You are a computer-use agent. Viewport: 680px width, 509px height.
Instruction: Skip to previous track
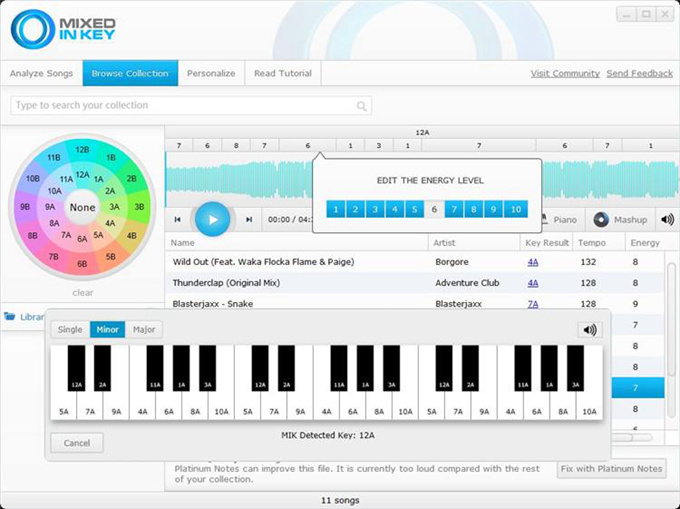point(177,220)
